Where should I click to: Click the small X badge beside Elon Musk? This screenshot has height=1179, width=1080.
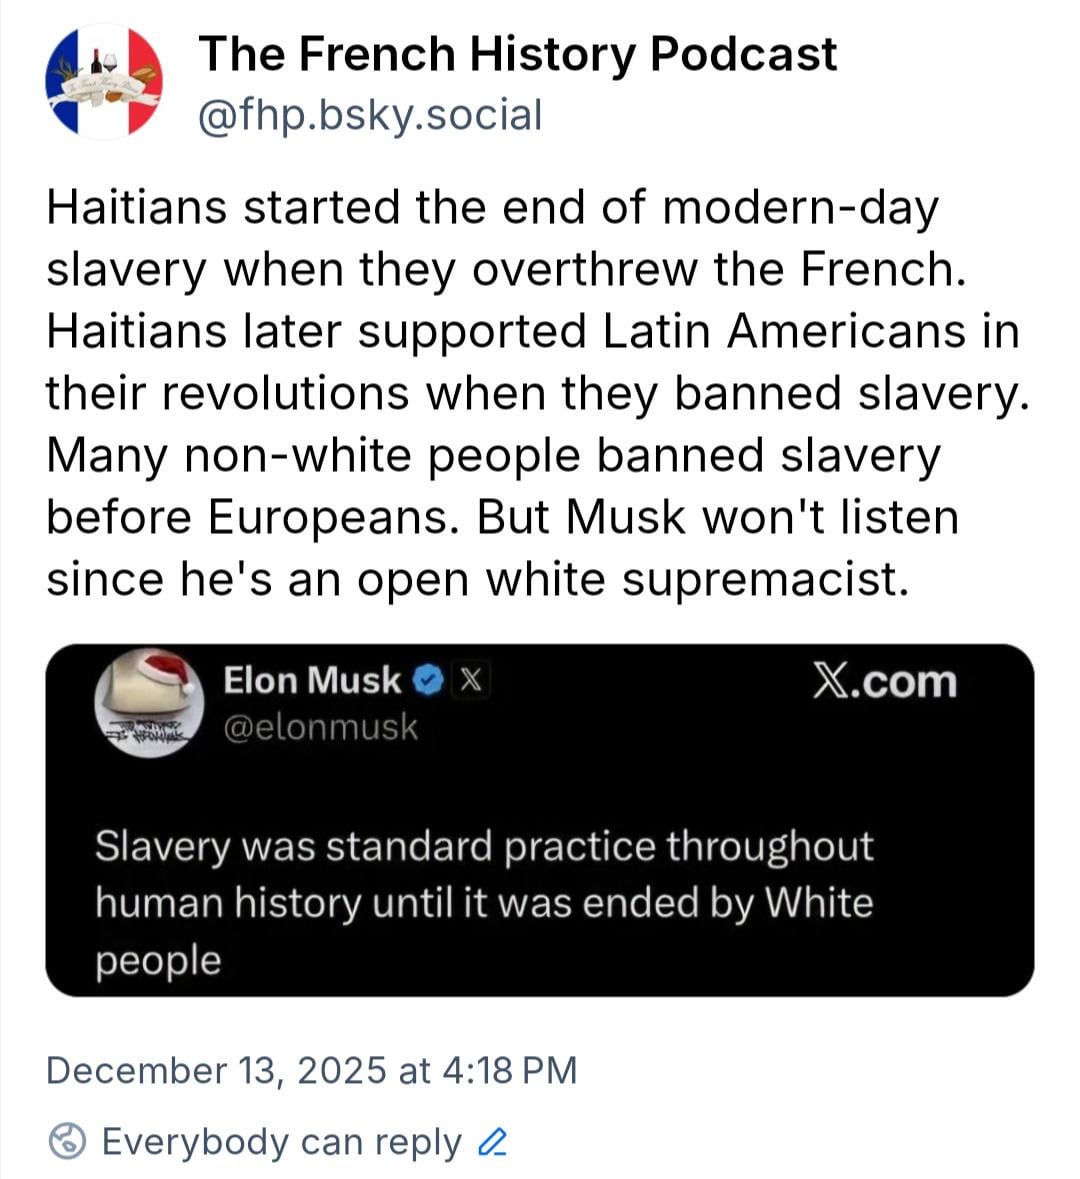[x=471, y=680]
